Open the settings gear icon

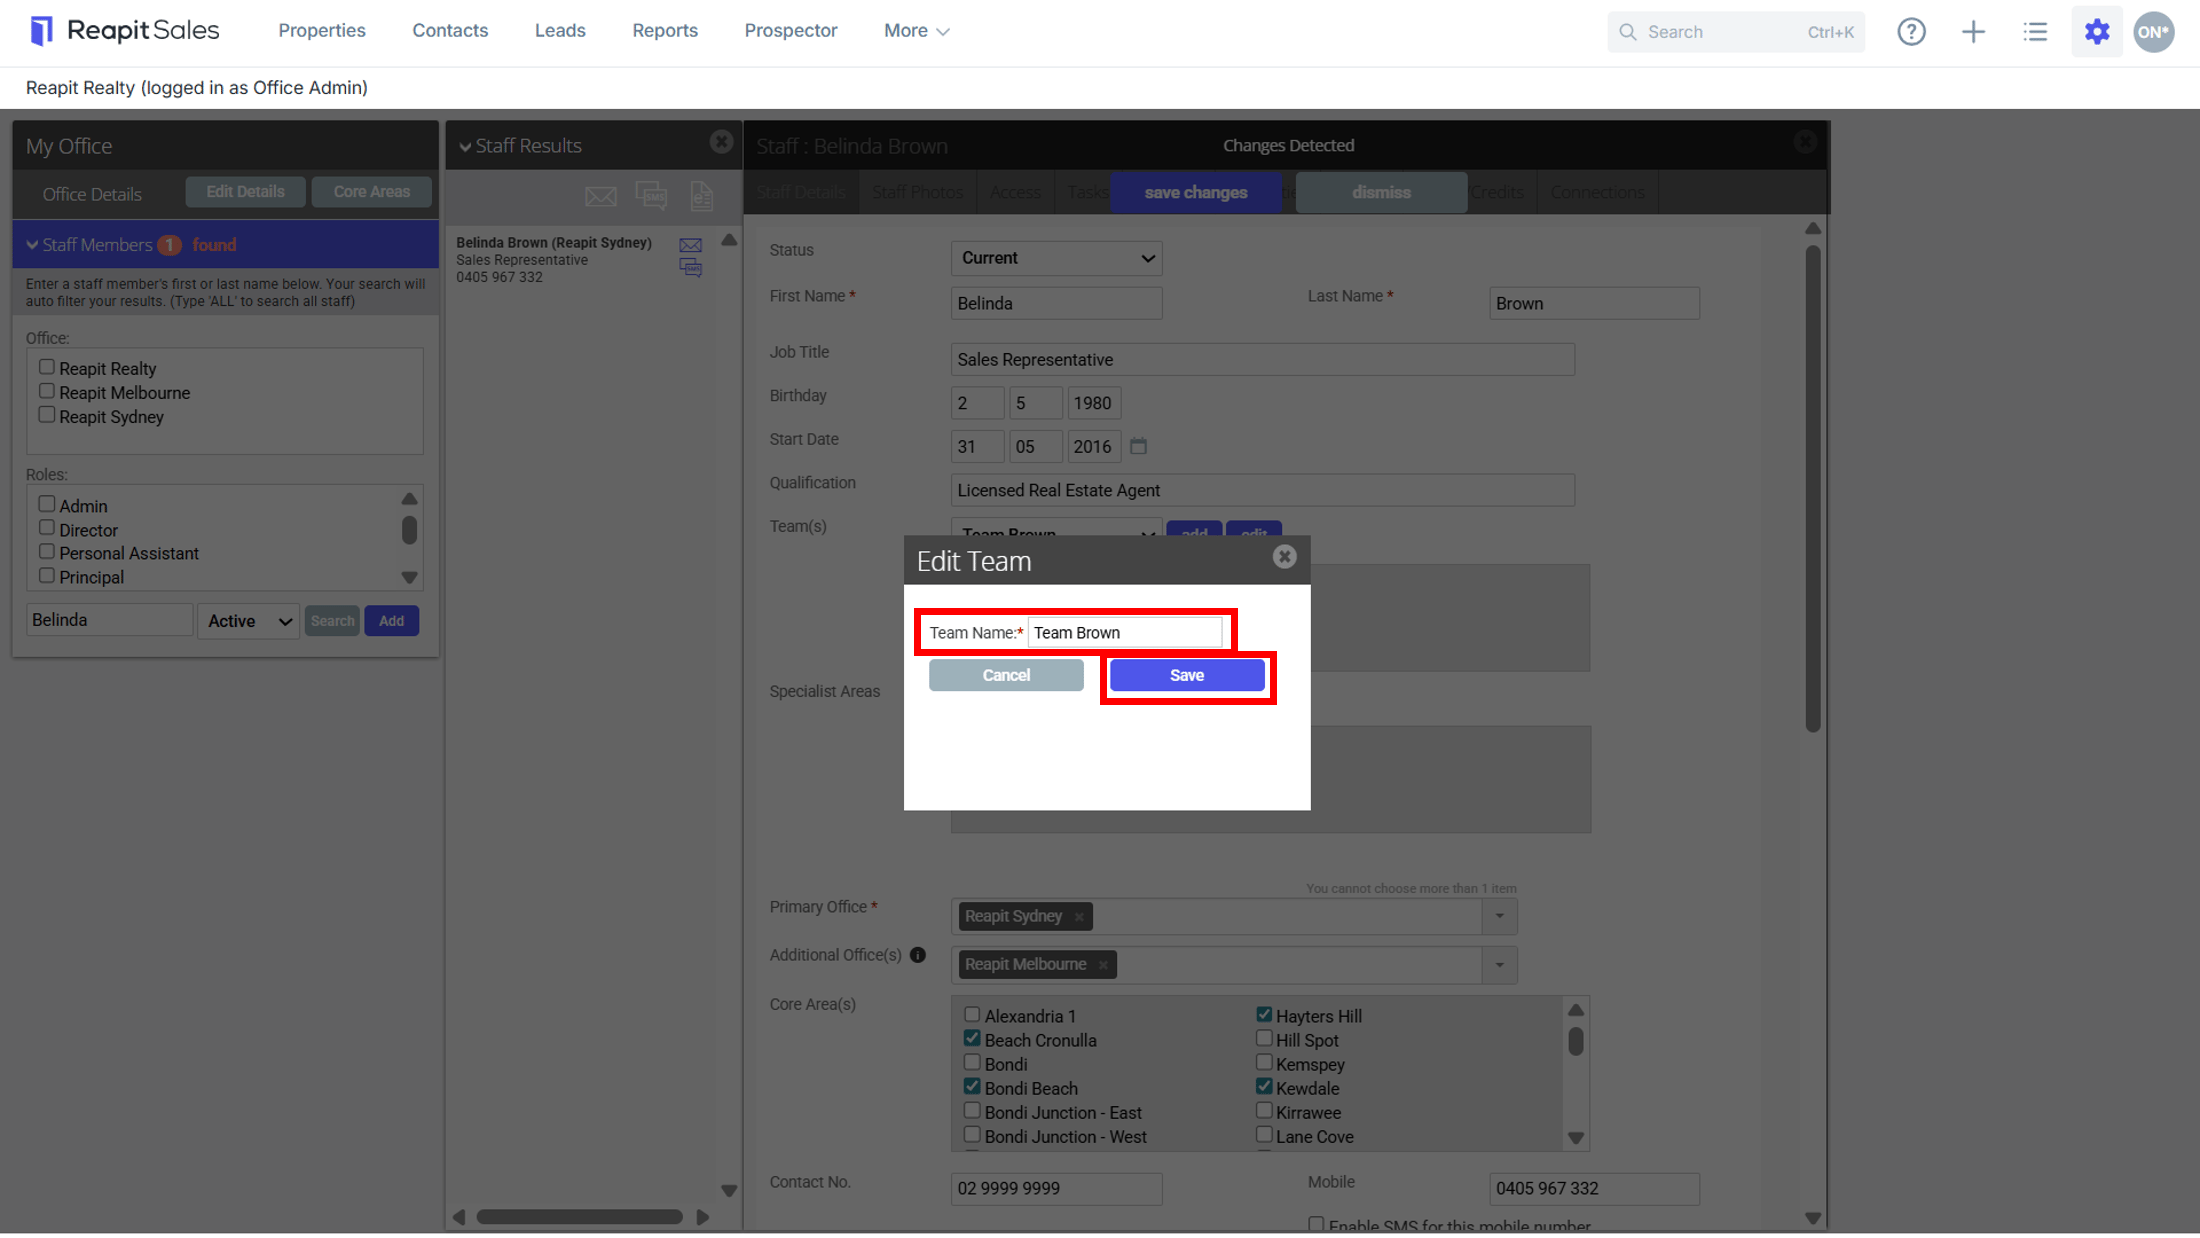2097,32
